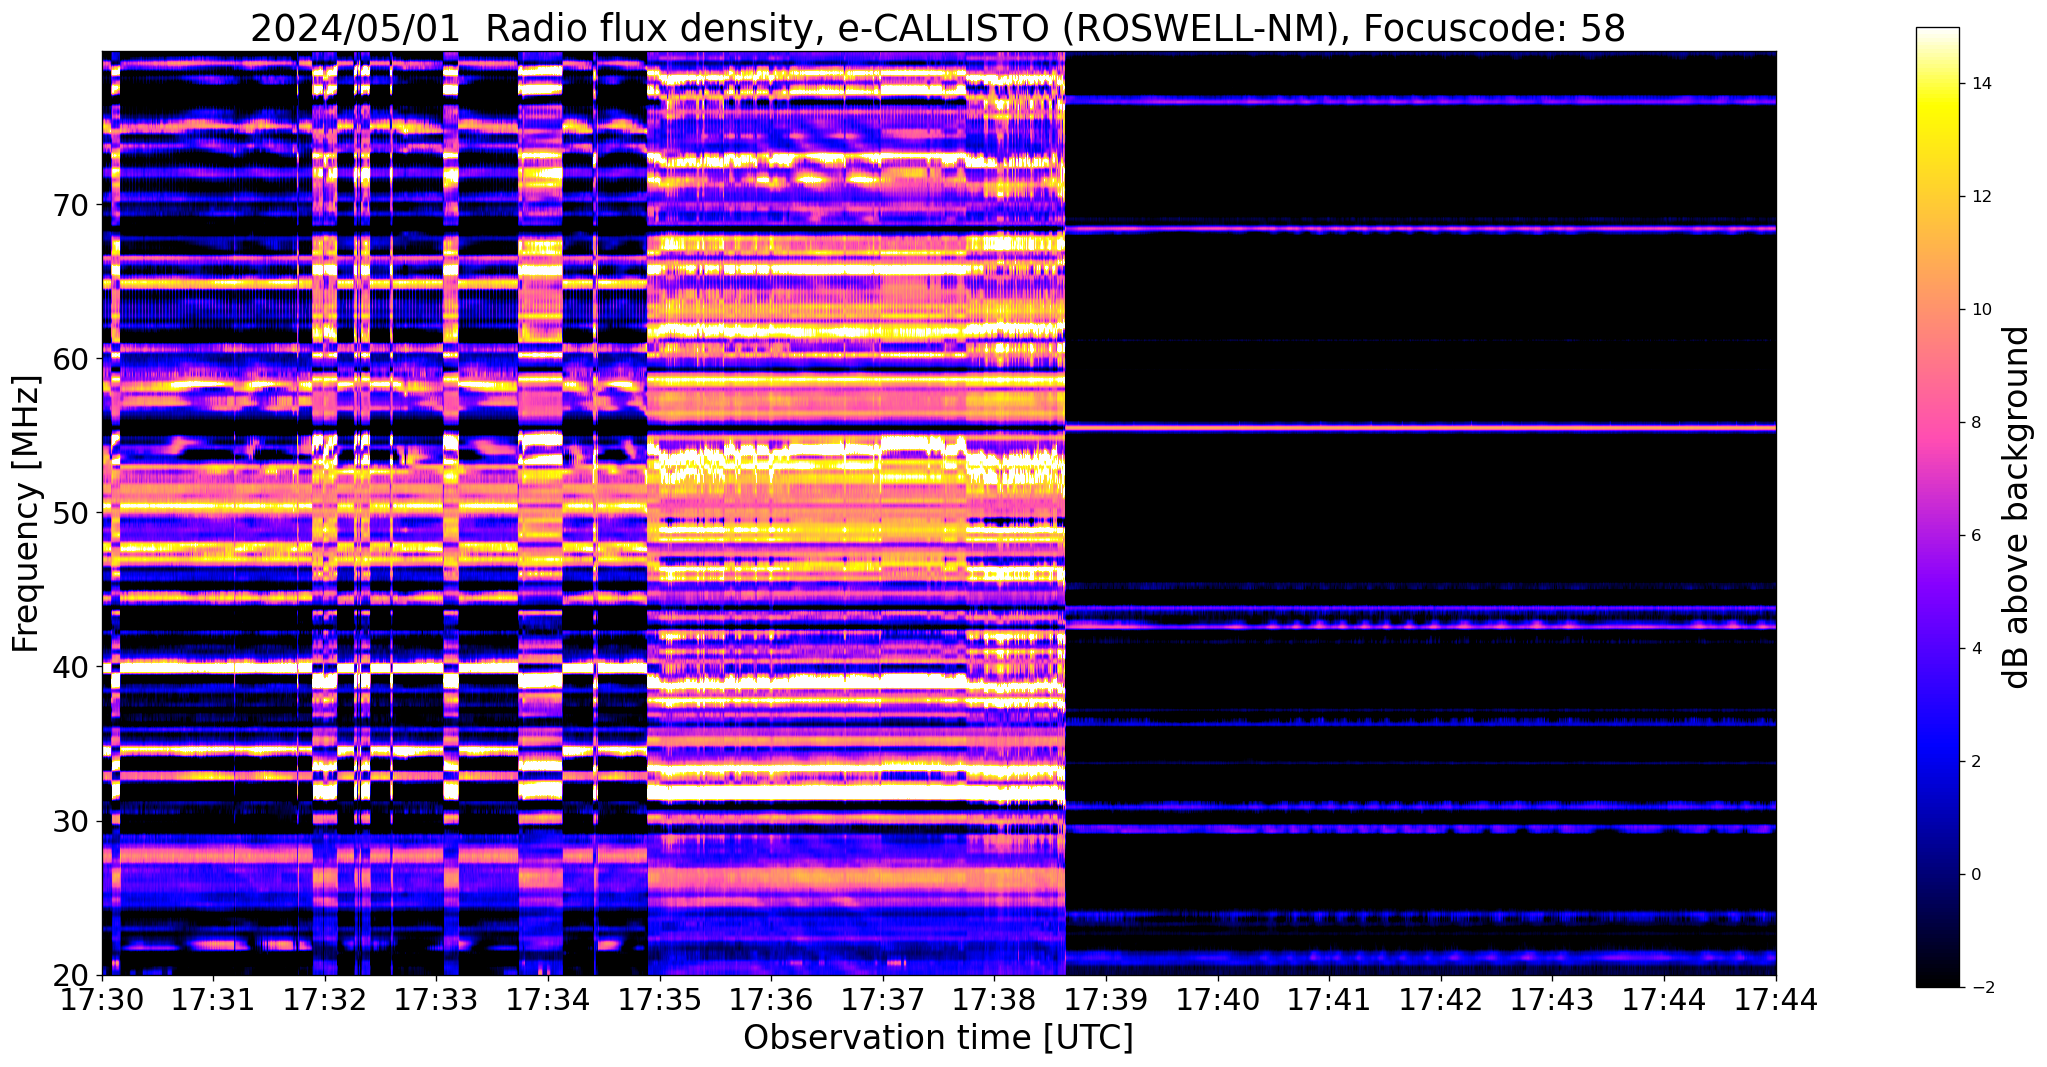Viewport: 2047px width, 1067px height.
Task: Click the 'dB above background' colorbar label
Action: point(2017,507)
